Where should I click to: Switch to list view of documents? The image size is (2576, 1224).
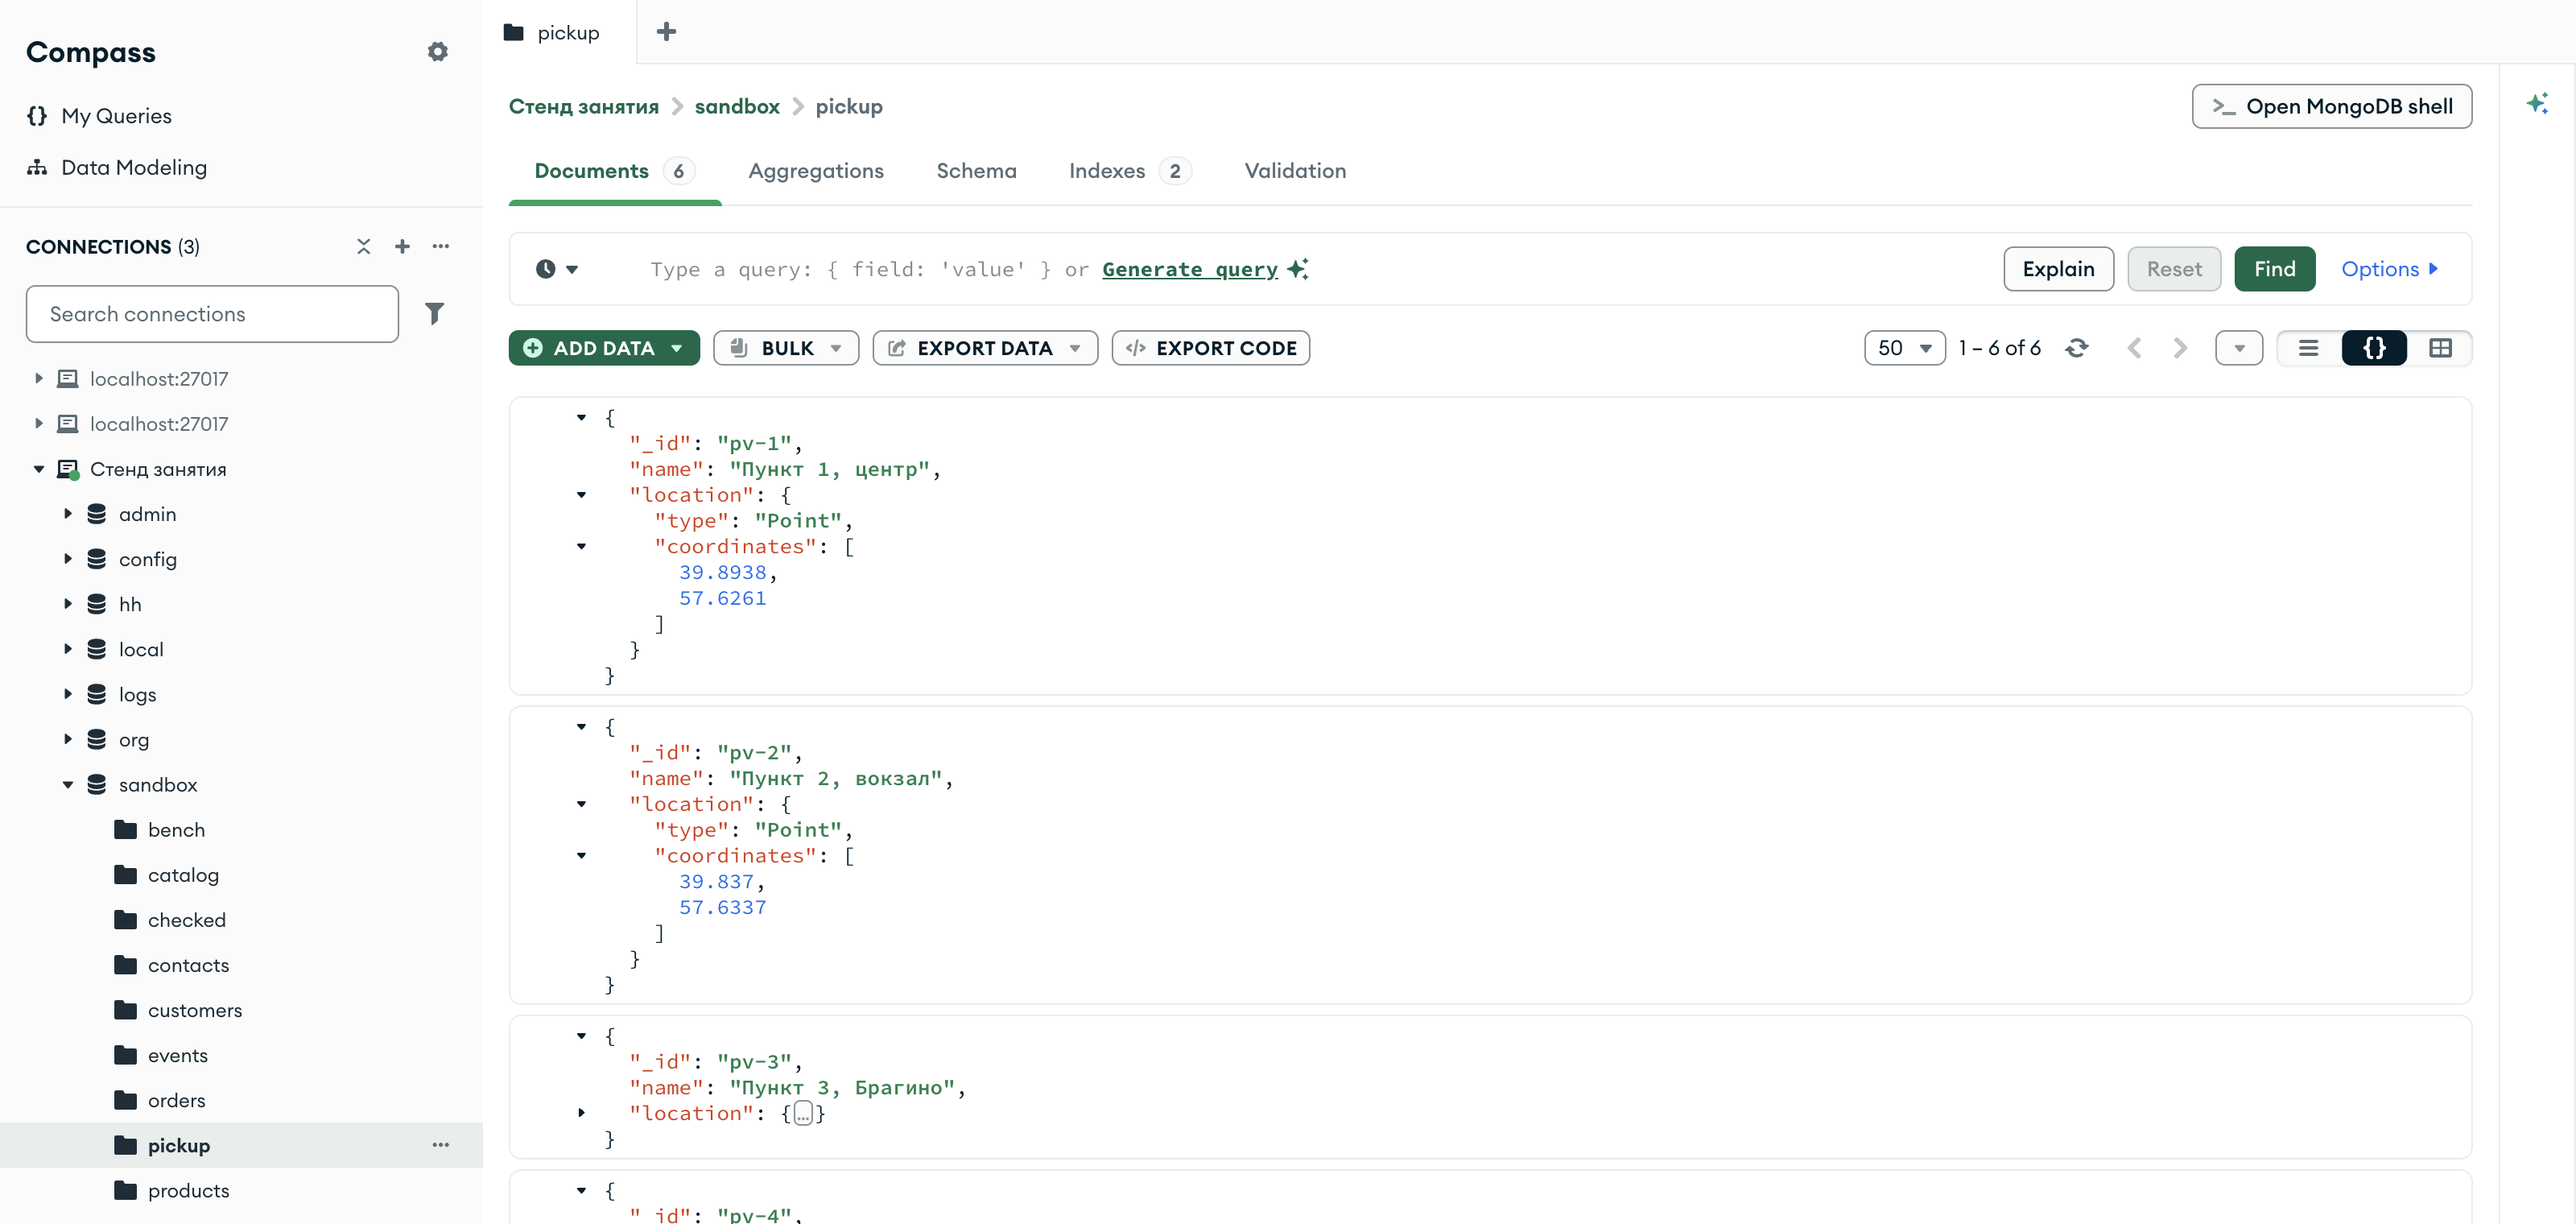pyautogui.click(x=2308, y=348)
